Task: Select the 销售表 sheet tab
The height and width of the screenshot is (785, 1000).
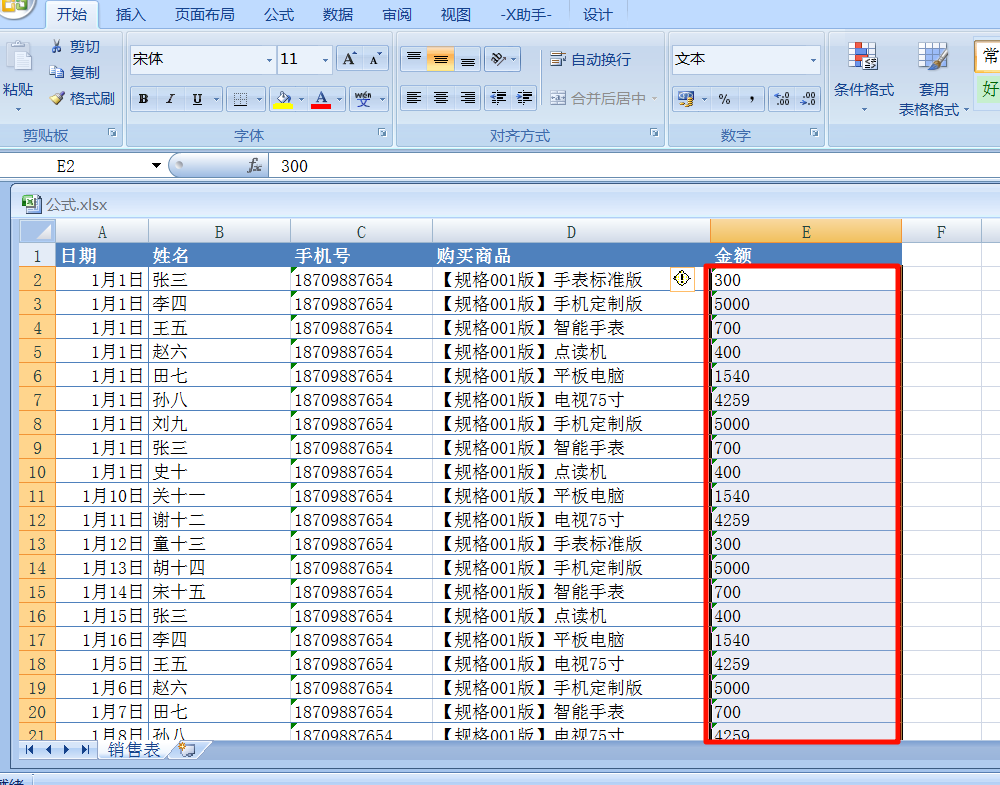Action: click(x=133, y=749)
